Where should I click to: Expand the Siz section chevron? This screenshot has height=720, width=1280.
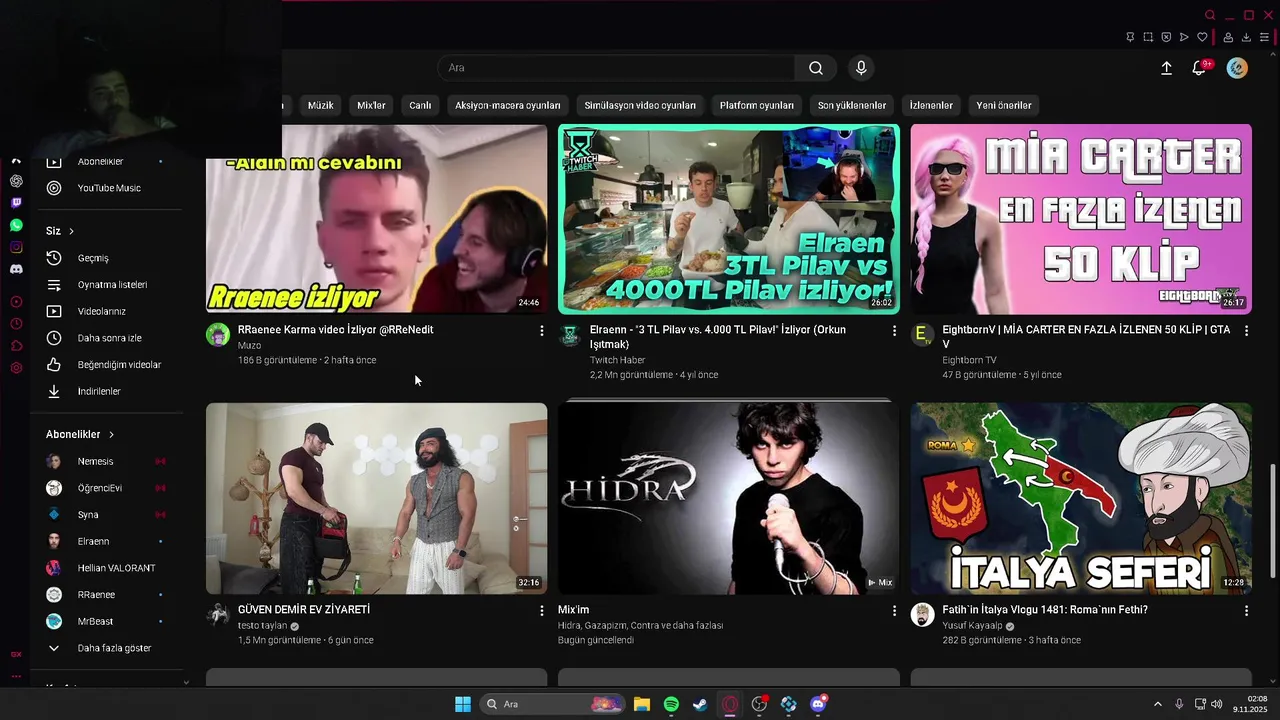click(71, 231)
